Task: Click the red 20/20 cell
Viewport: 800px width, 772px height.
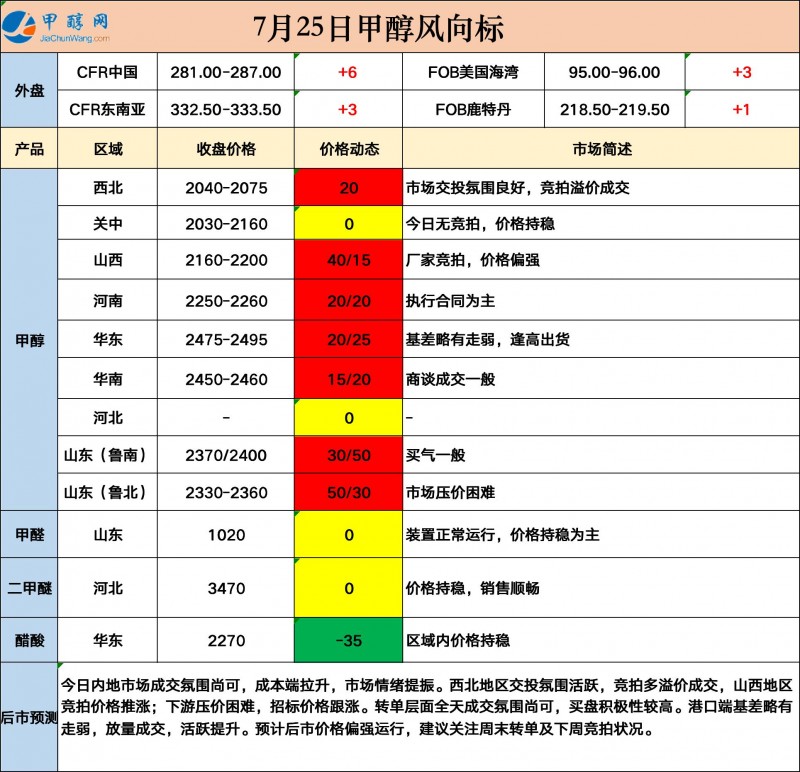Action: tap(348, 301)
